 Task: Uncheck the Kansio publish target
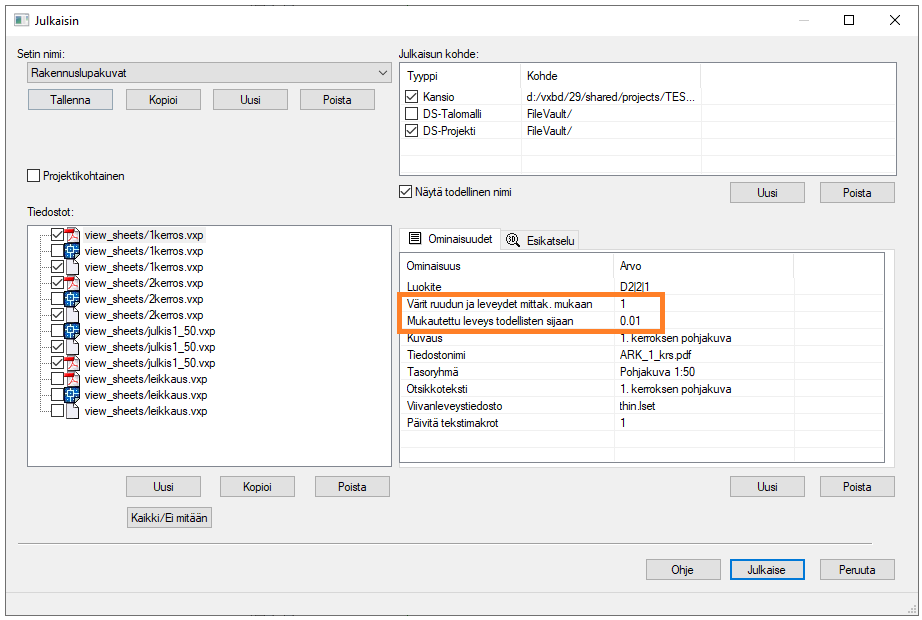tap(412, 97)
